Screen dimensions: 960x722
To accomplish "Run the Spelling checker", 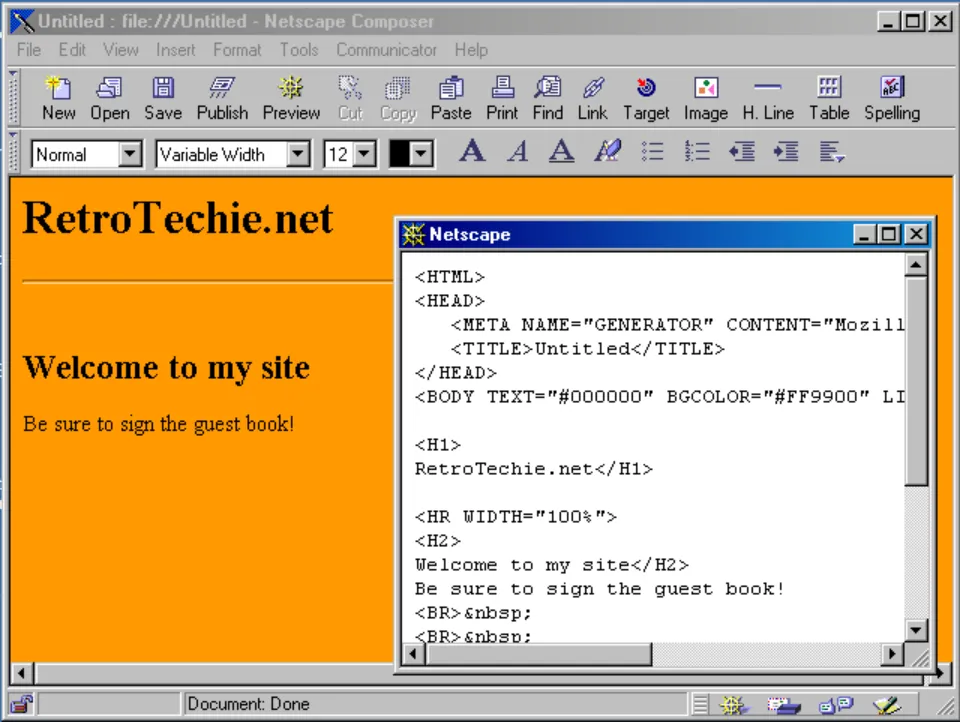I will [x=890, y=97].
